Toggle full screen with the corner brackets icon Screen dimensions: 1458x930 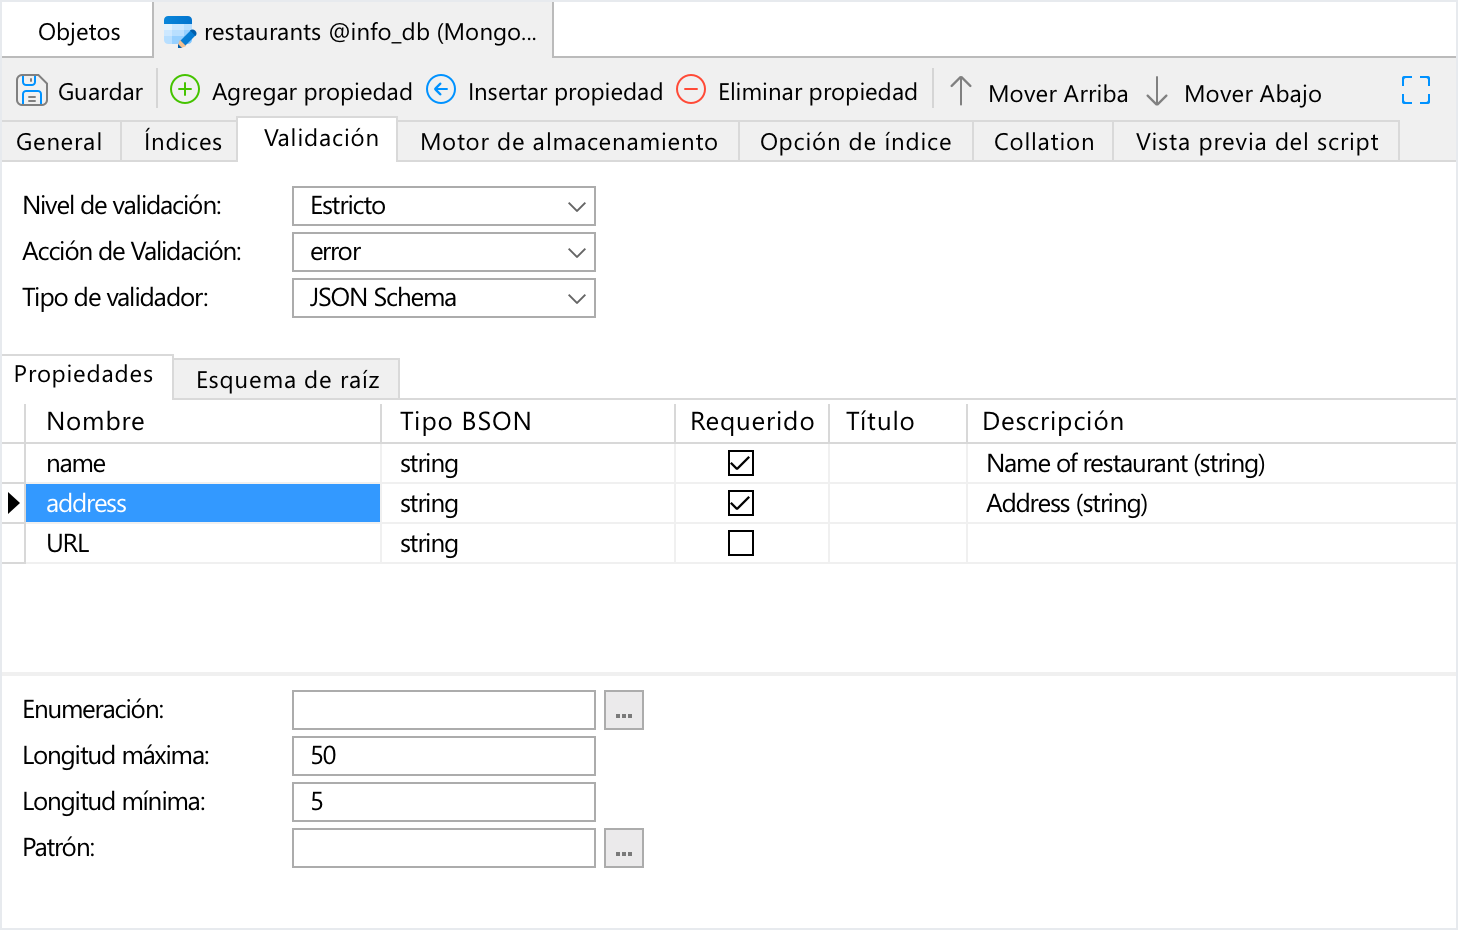click(x=1416, y=90)
